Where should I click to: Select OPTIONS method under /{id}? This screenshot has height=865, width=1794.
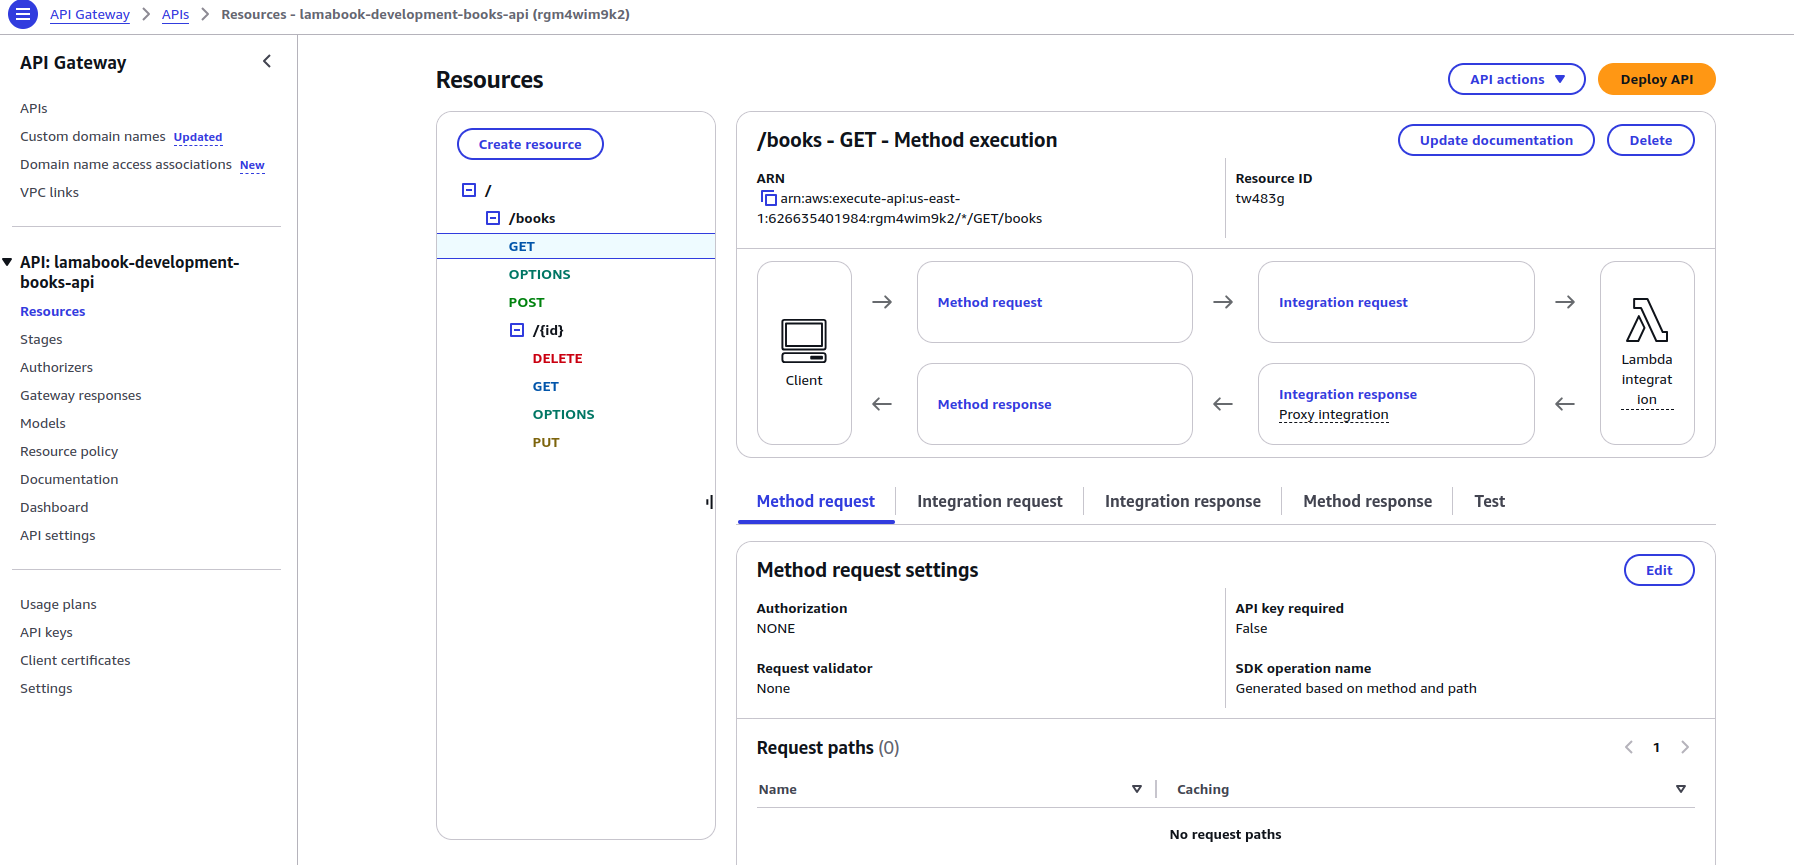pos(563,414)
